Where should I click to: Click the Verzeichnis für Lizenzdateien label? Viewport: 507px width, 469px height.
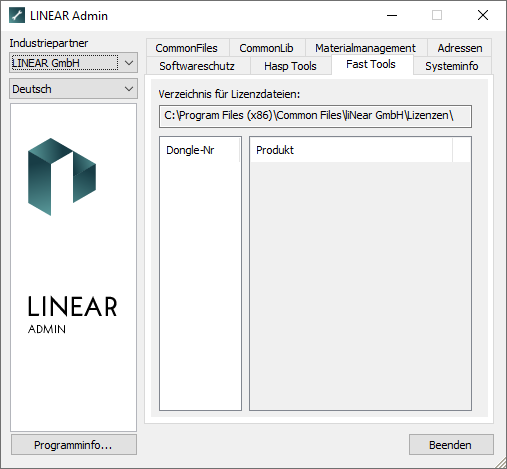229,94
